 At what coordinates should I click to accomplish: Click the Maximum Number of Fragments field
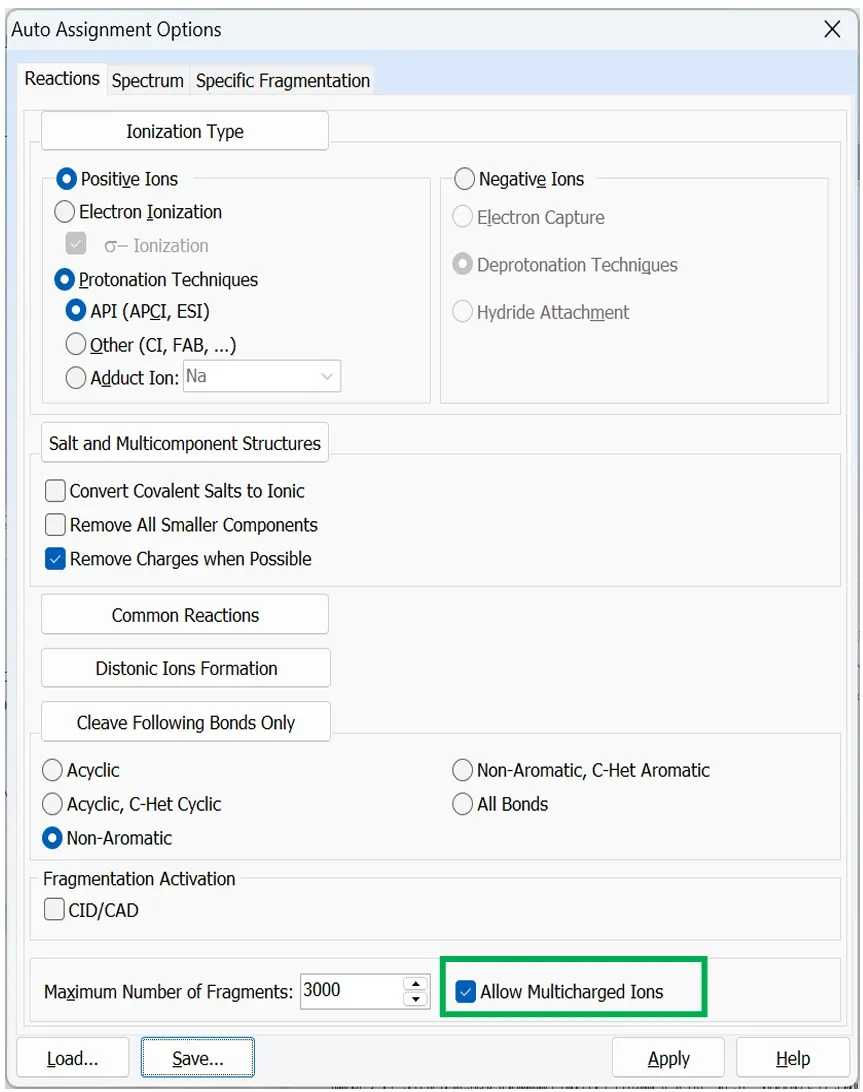pos(351,990)
